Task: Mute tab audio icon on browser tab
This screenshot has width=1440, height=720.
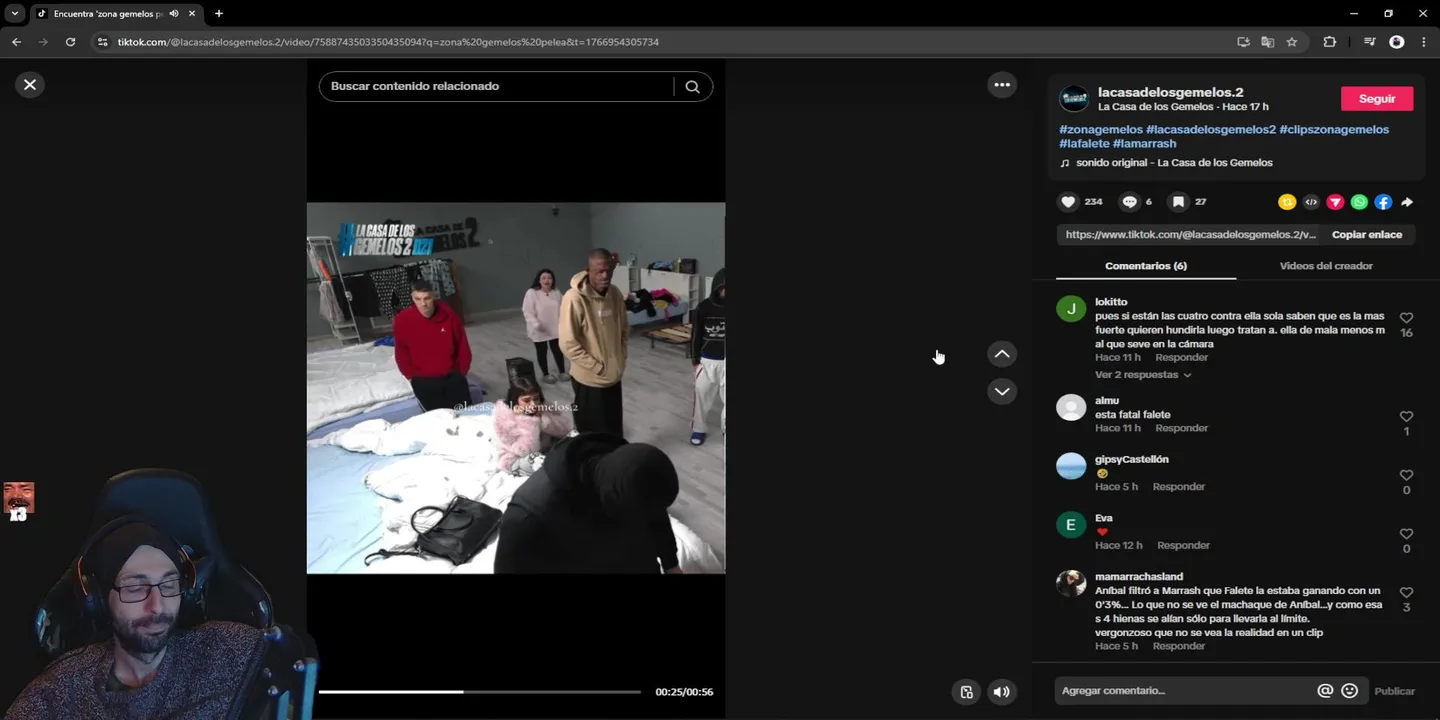Action: (174, 14)
